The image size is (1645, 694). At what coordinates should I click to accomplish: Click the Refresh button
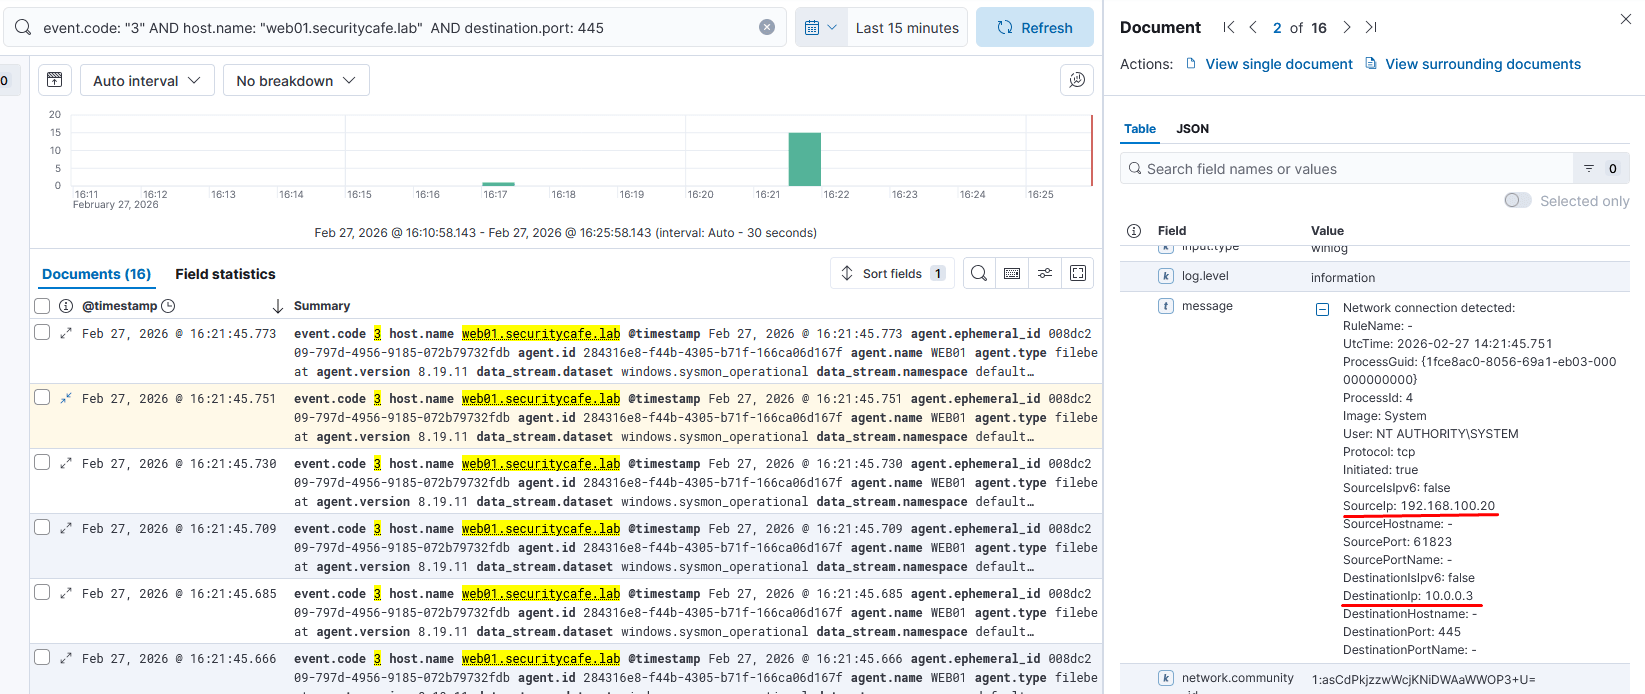click(1035, 28)
